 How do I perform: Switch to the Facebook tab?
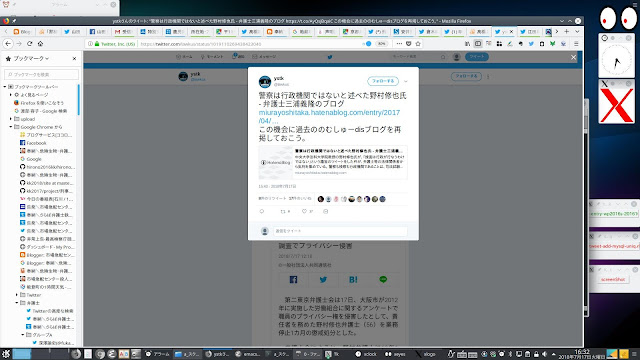coord(98,31)
